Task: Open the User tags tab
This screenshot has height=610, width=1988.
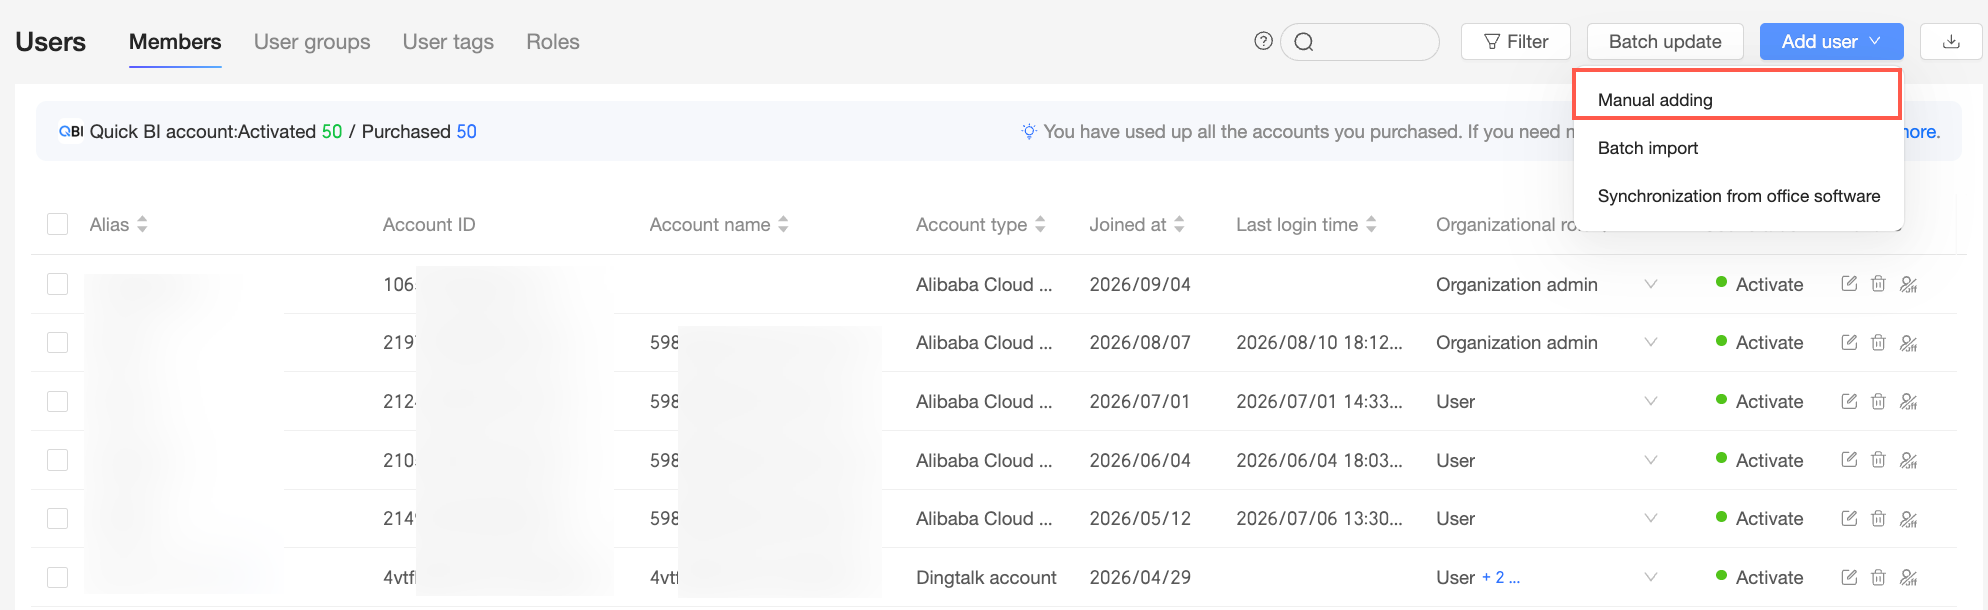Action: pos(448,42)
